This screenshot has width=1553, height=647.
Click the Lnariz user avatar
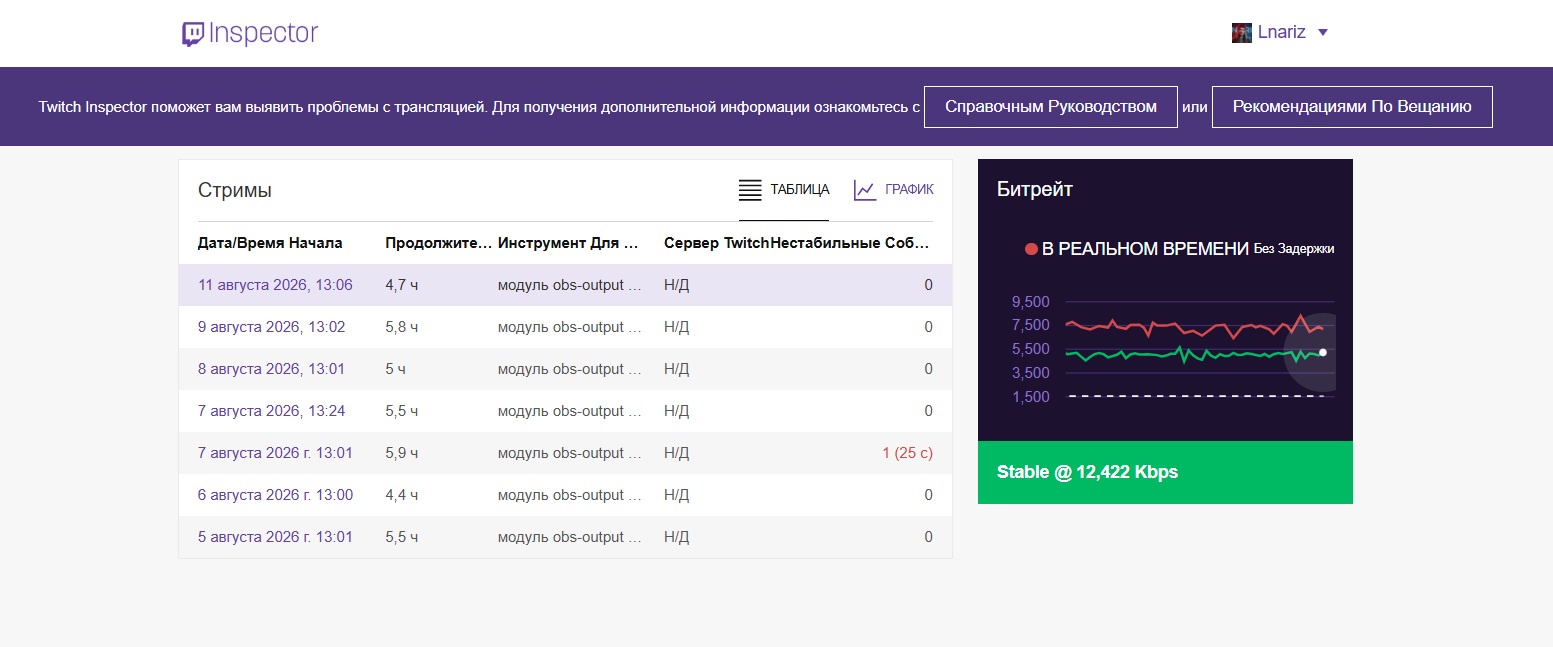click(x=1241, y=33)
